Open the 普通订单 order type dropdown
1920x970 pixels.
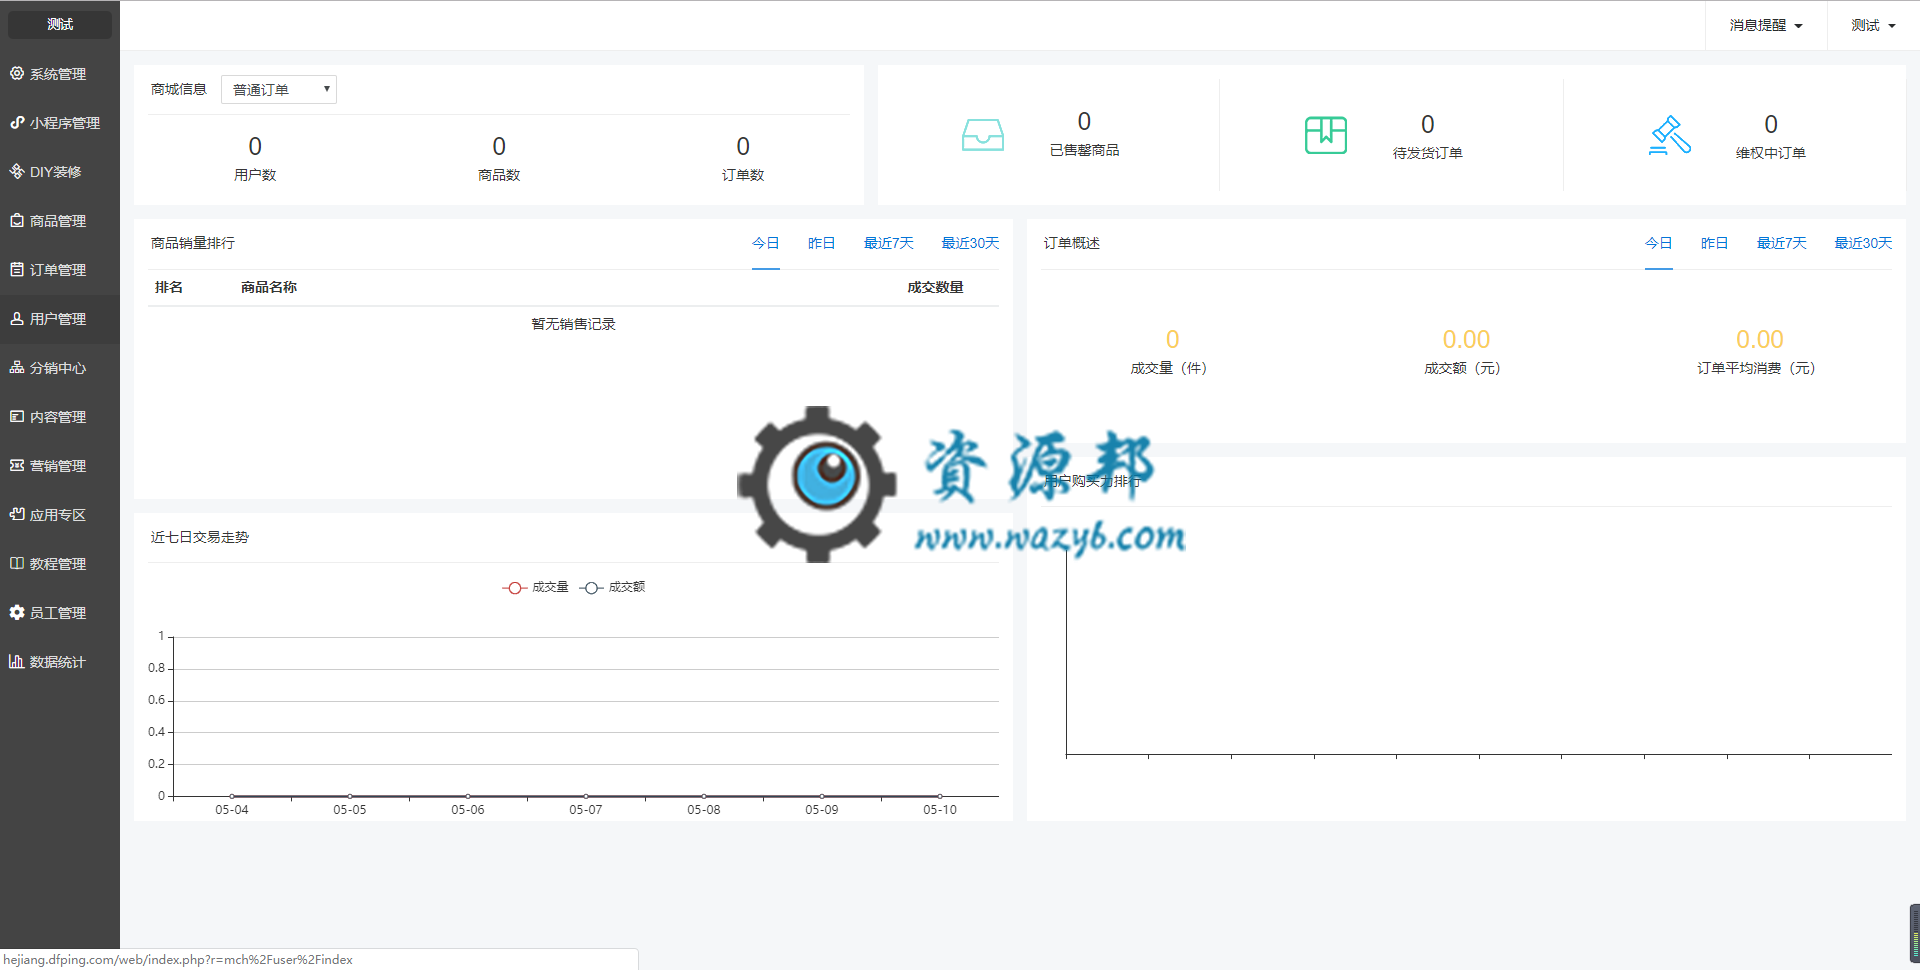[x=279, y=90]
